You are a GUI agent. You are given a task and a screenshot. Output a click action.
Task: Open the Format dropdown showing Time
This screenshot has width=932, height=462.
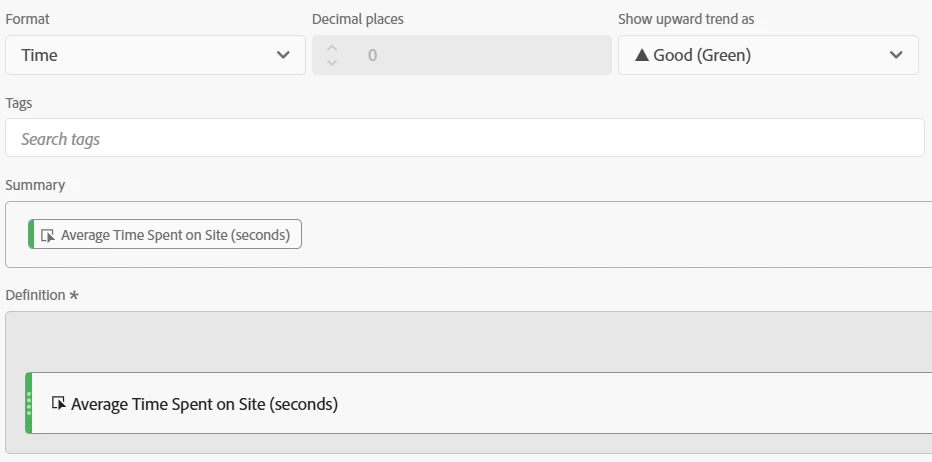[x=155, y=55]
